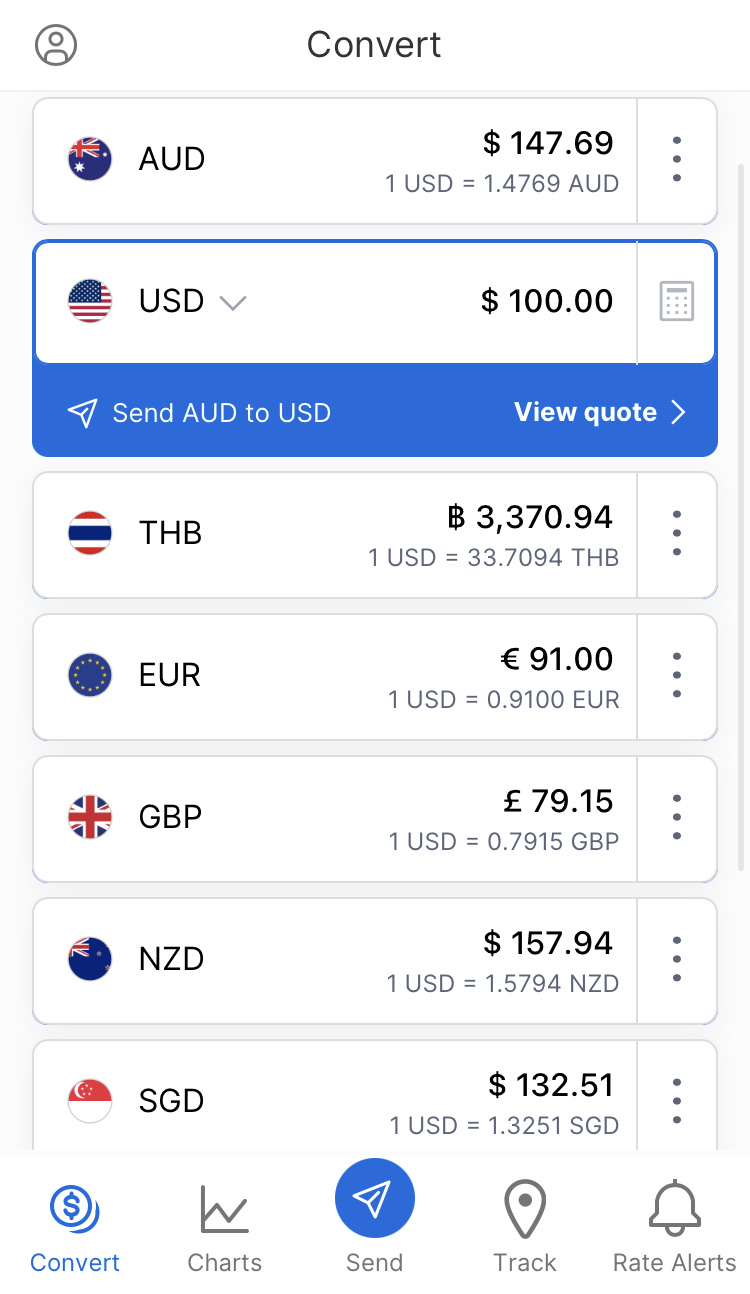This screenshot has width=750, height=1294.
Task: Open the AUD row three-dot menu
Action: tap(677, 159)
